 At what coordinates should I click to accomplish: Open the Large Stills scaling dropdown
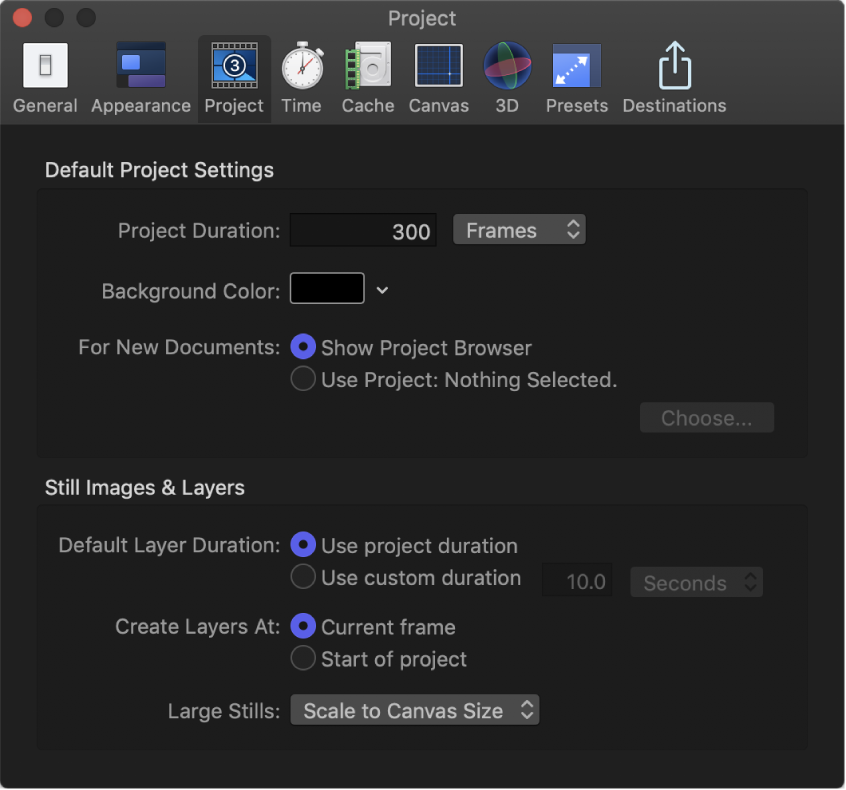[x=414, y=710]
